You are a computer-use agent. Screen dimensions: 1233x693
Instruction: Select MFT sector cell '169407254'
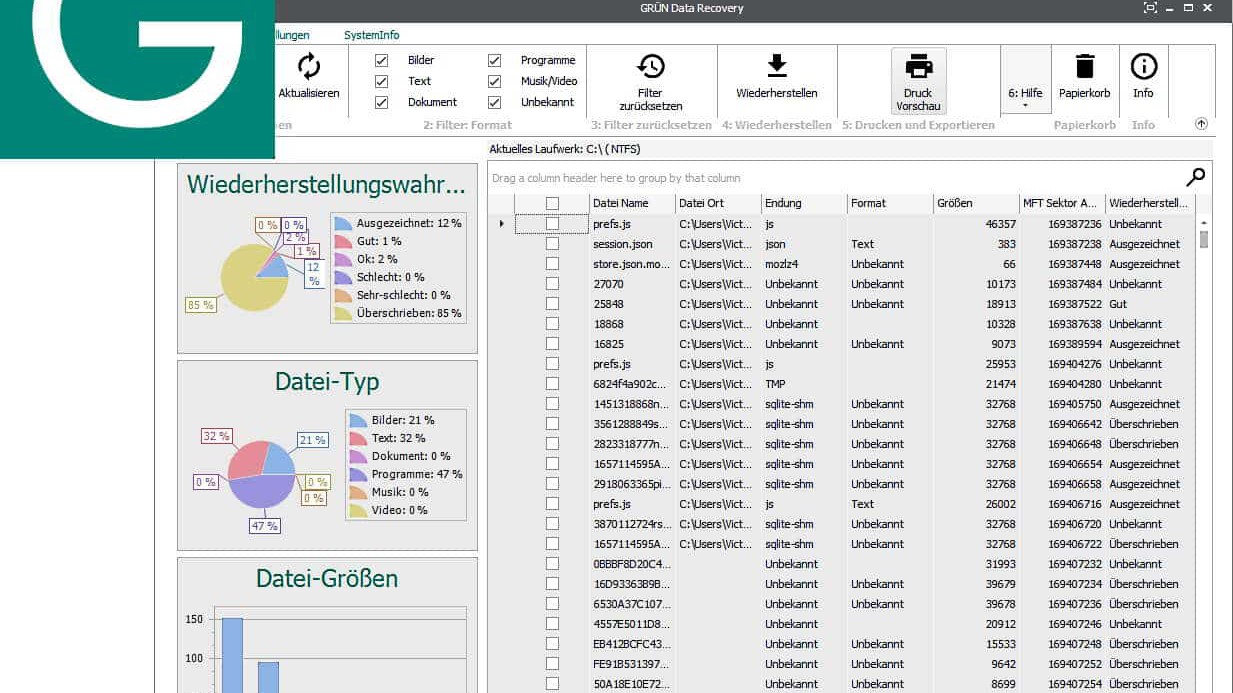point(1062,684)
